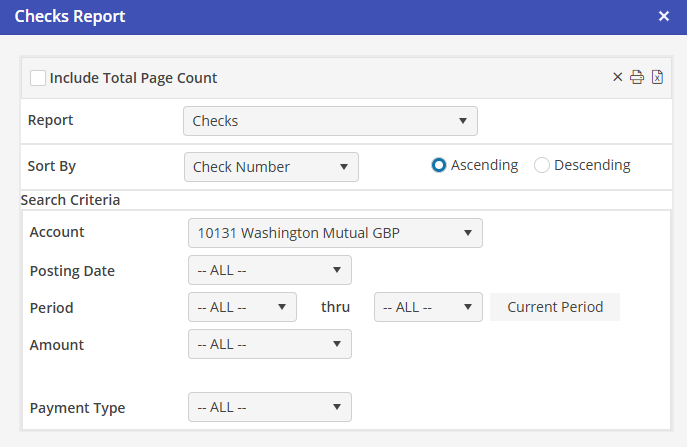Click the Current Period button
This screenshot has height=447, width=687.
click(x=555, y=307)
